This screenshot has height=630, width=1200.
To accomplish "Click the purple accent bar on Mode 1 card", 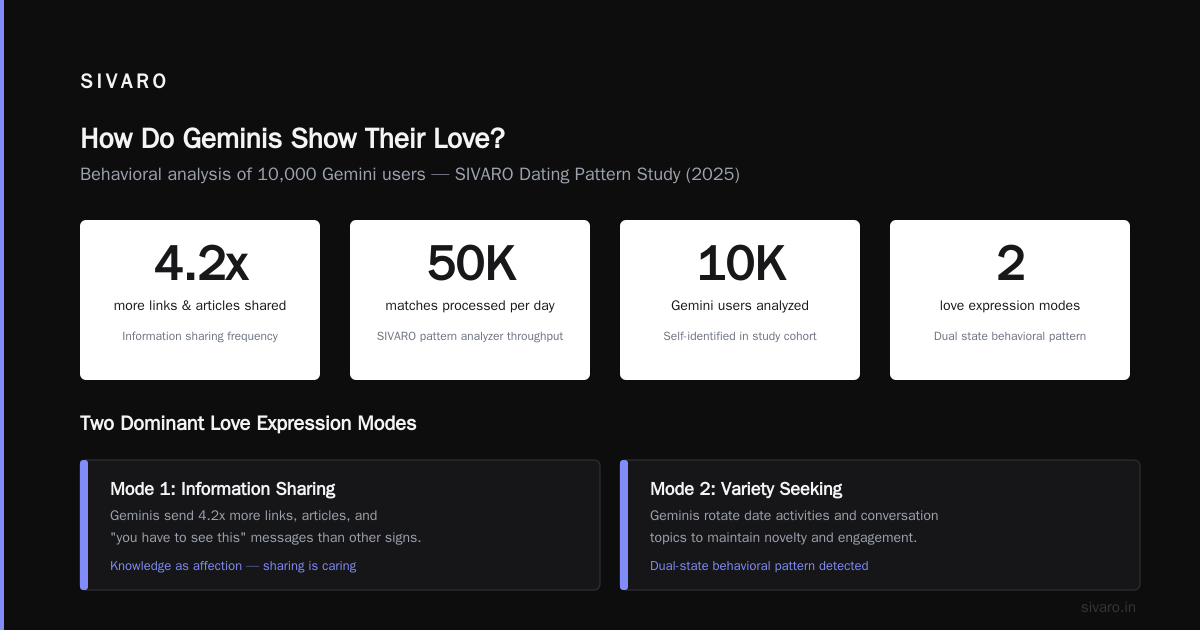I will tap(84, 525).
